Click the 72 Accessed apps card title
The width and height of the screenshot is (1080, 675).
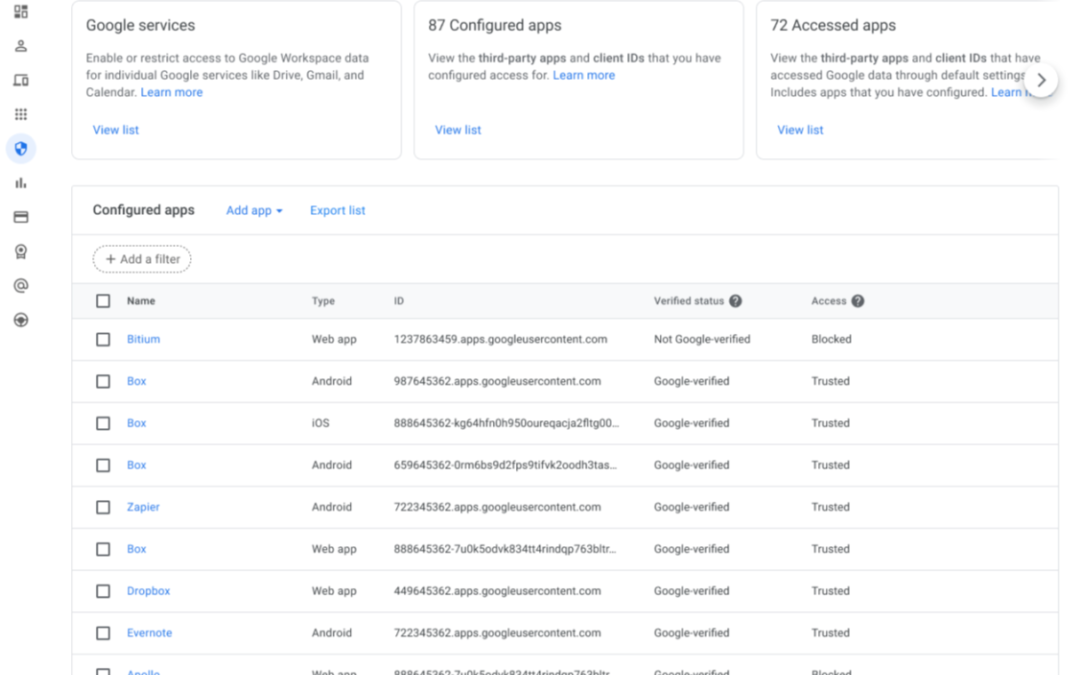click(x=833, y=25)
